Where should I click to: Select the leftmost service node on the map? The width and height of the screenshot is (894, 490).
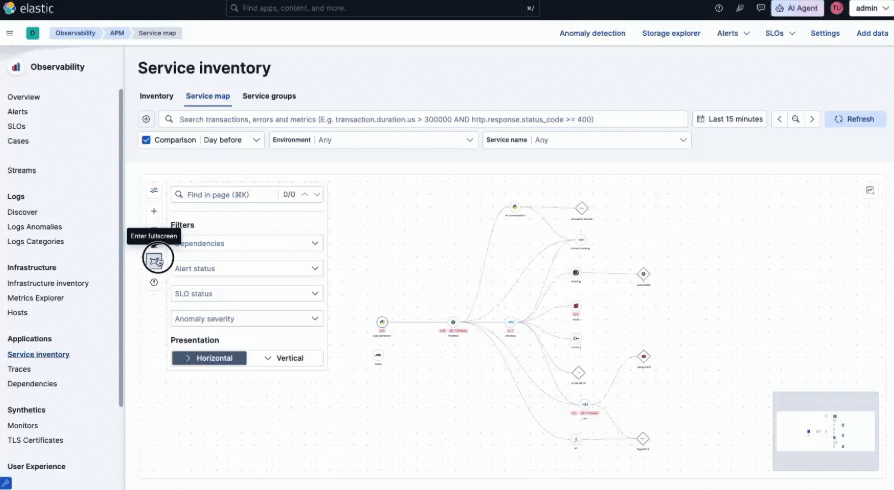pyautogui.click(x=382, y=322)
